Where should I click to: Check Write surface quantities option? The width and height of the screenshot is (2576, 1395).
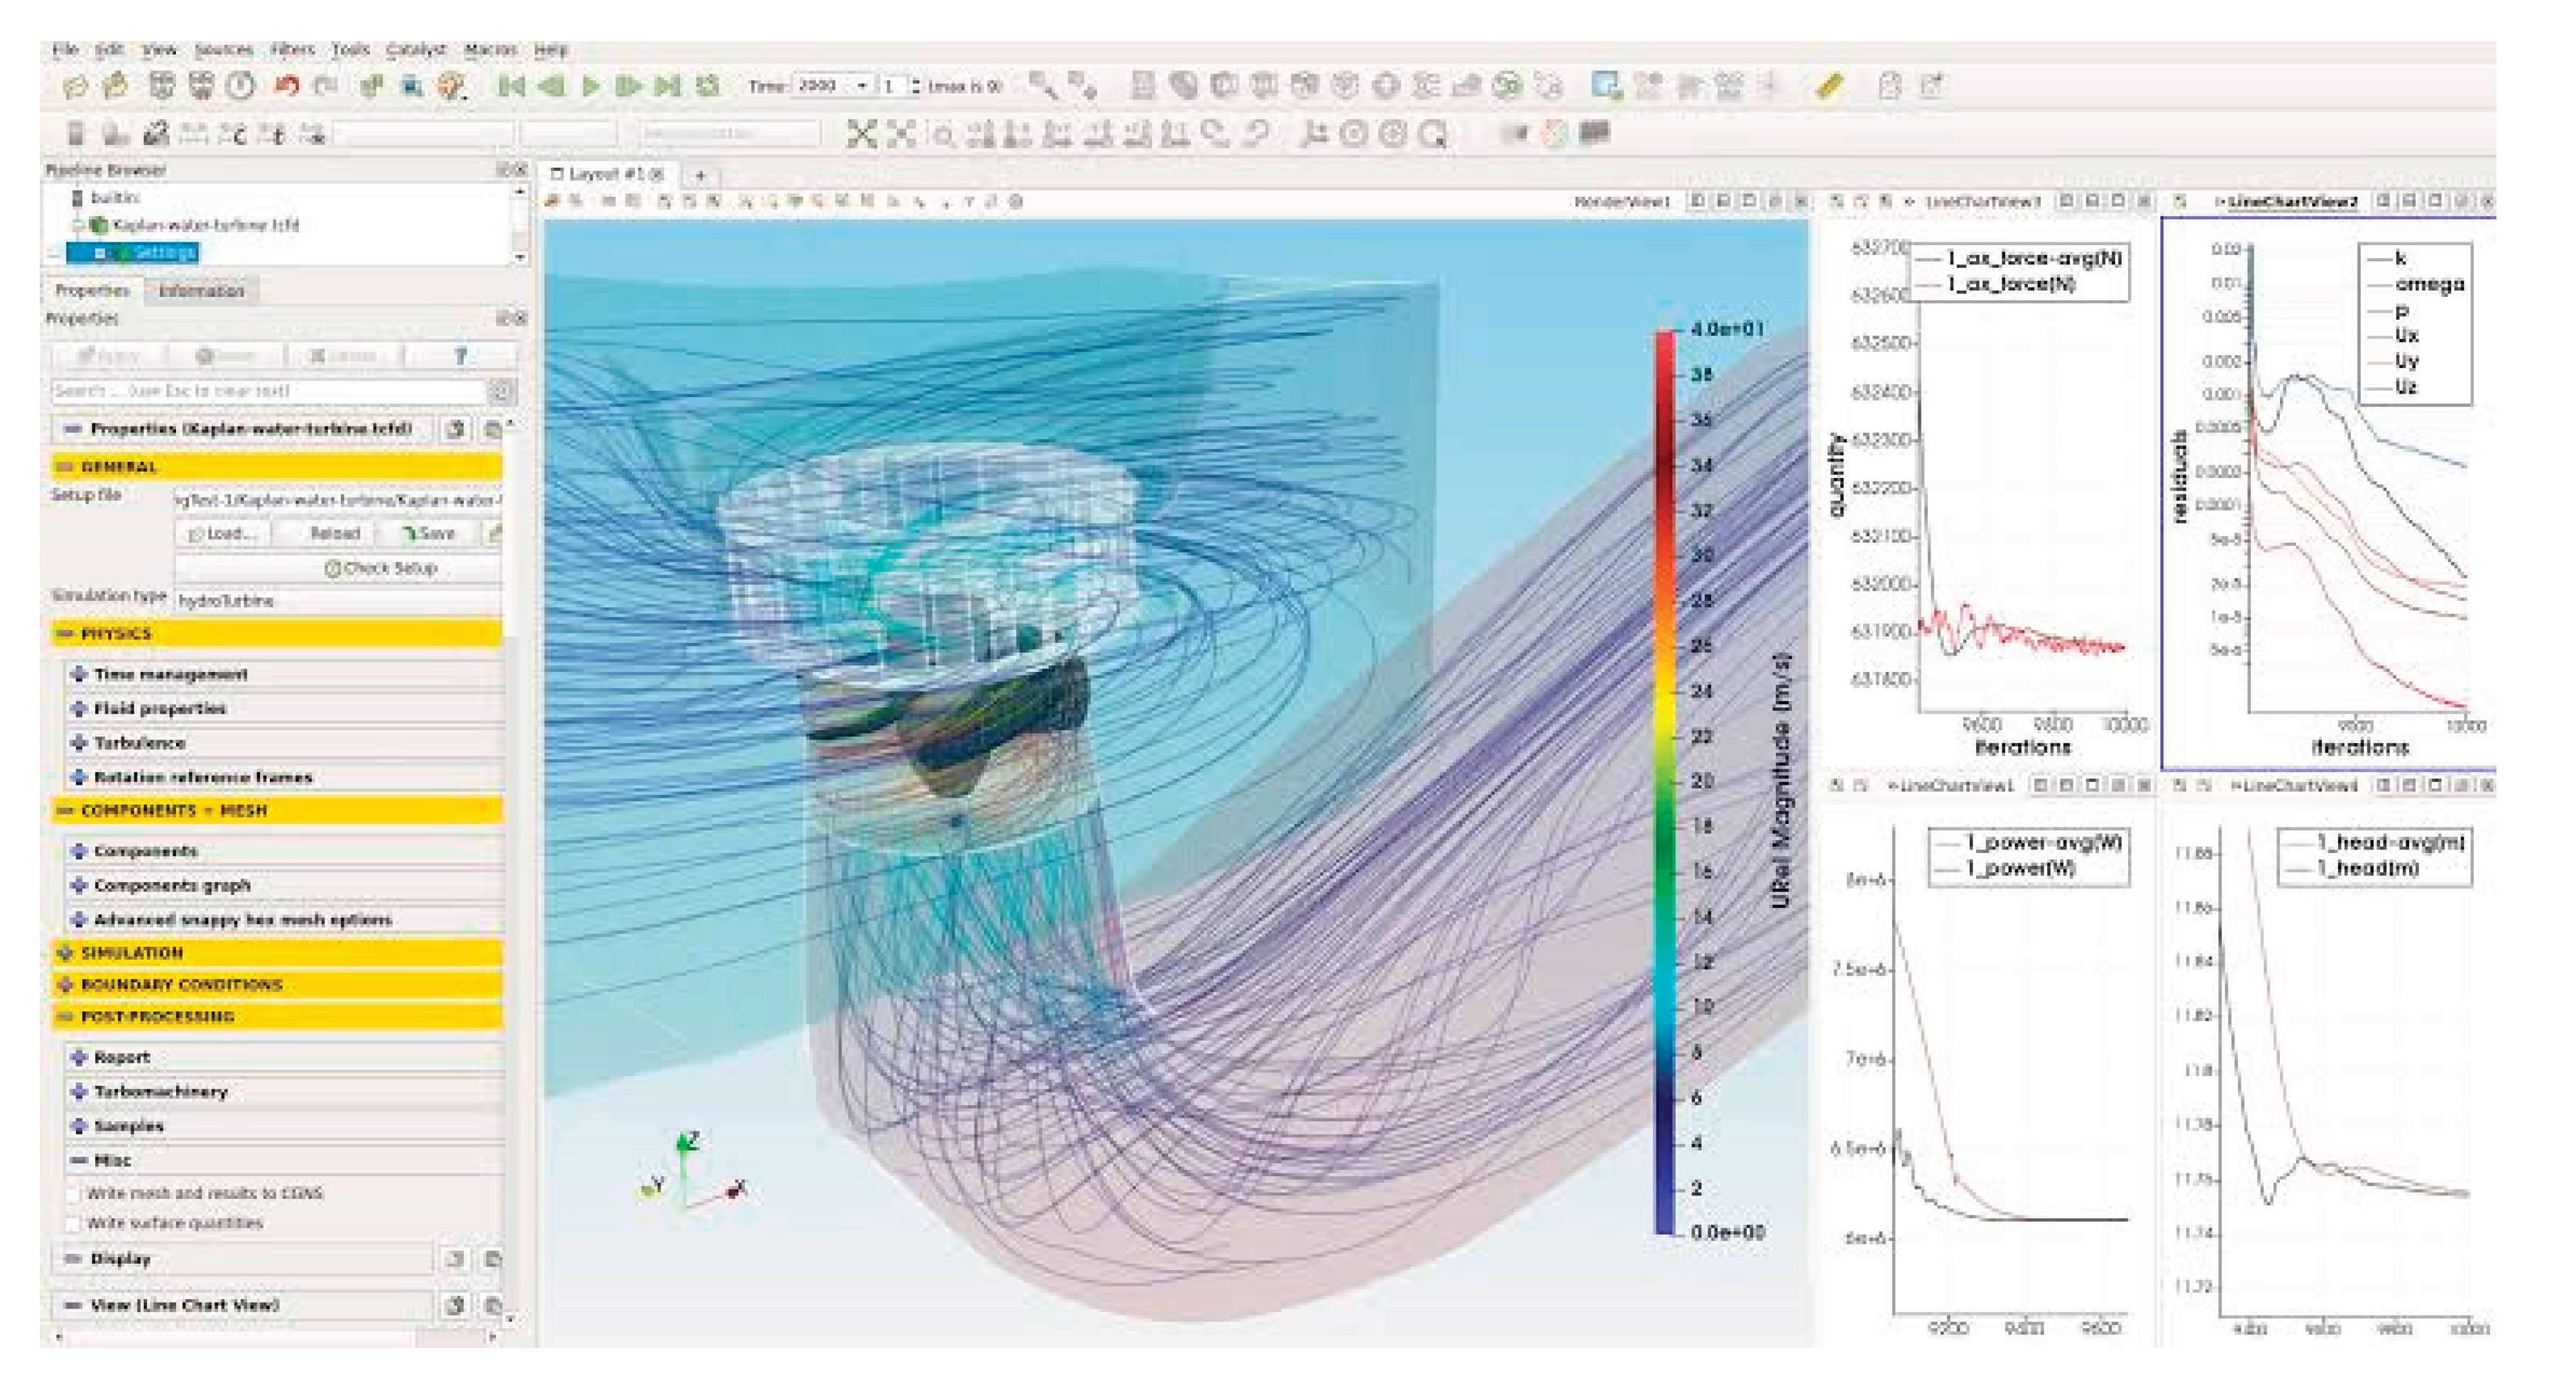[73, 1224]
